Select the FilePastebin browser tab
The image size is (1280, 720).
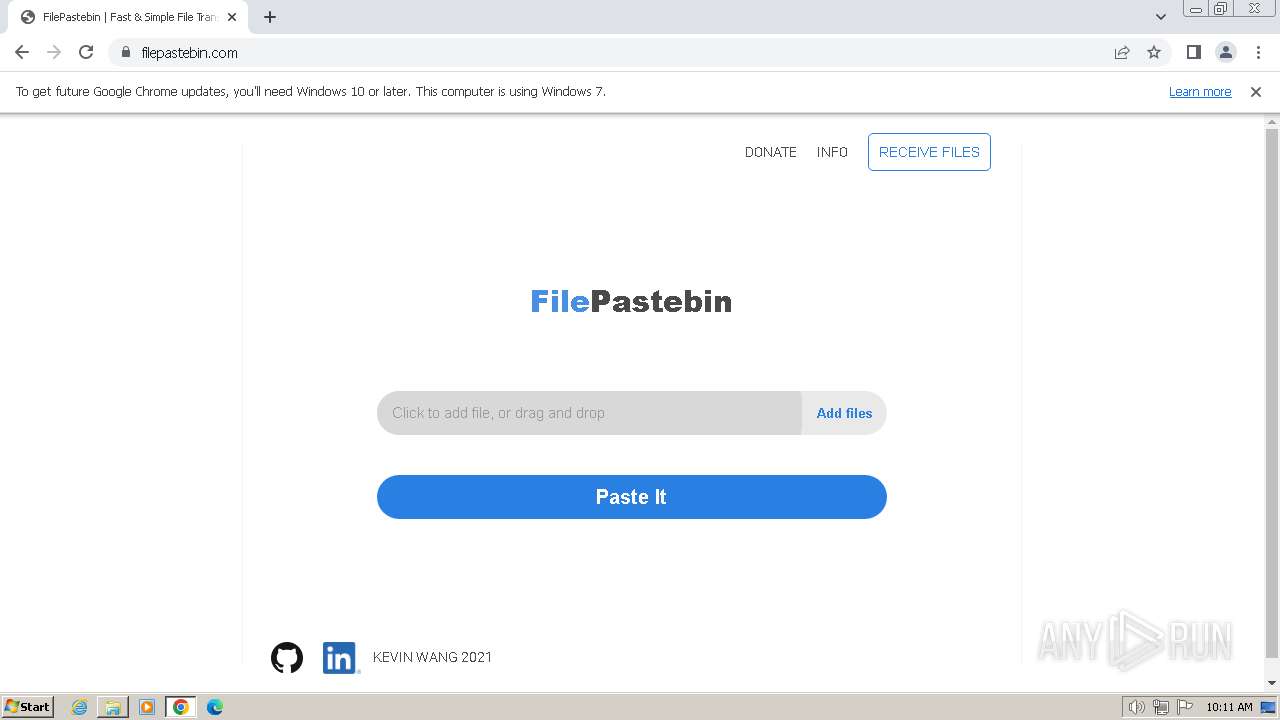click(127, 17)
